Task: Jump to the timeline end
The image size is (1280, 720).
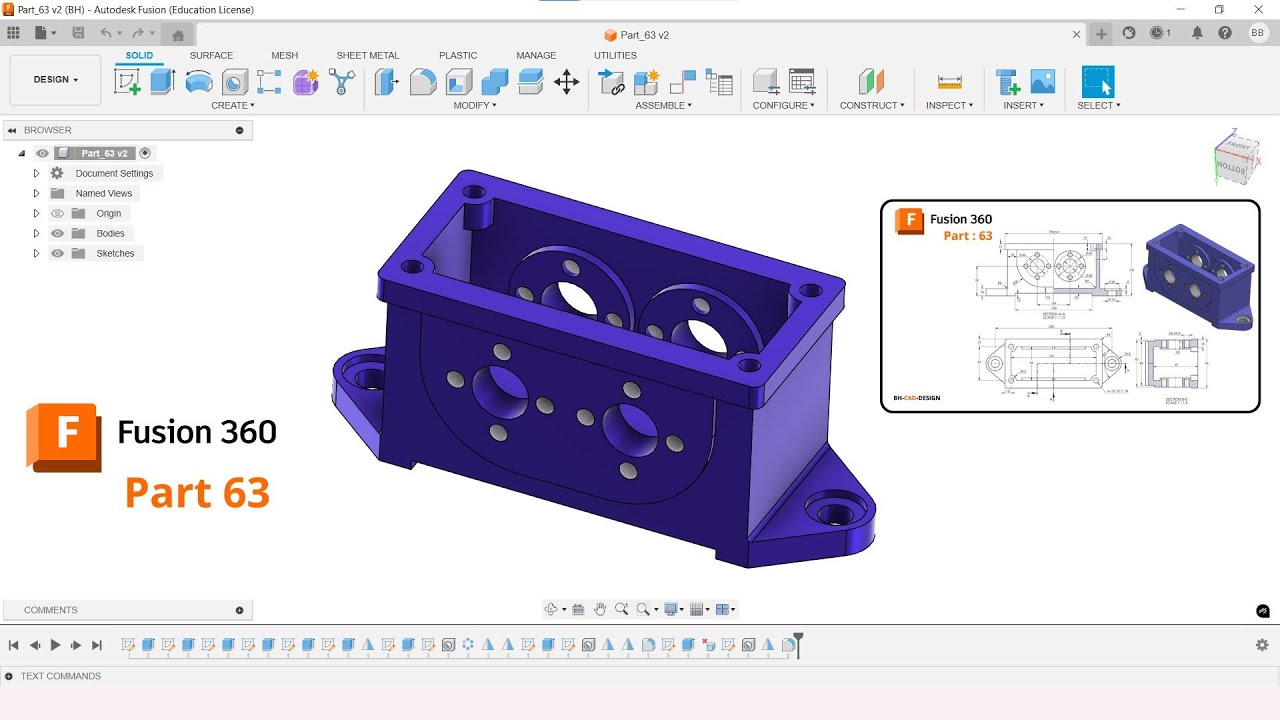Action: tap(97, 645)
